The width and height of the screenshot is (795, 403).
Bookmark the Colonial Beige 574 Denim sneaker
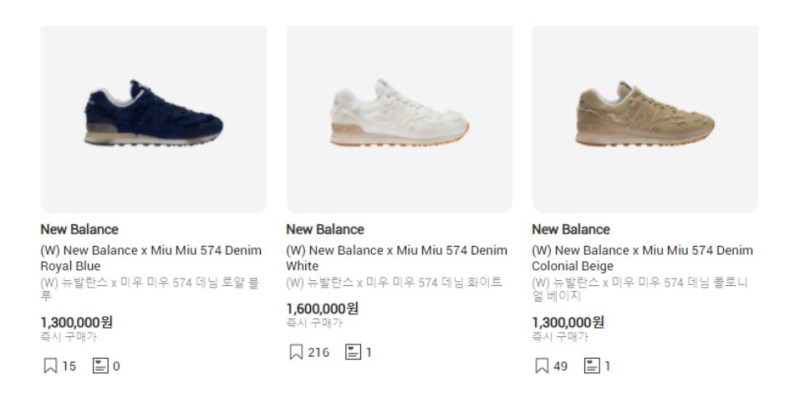[542, 366]
